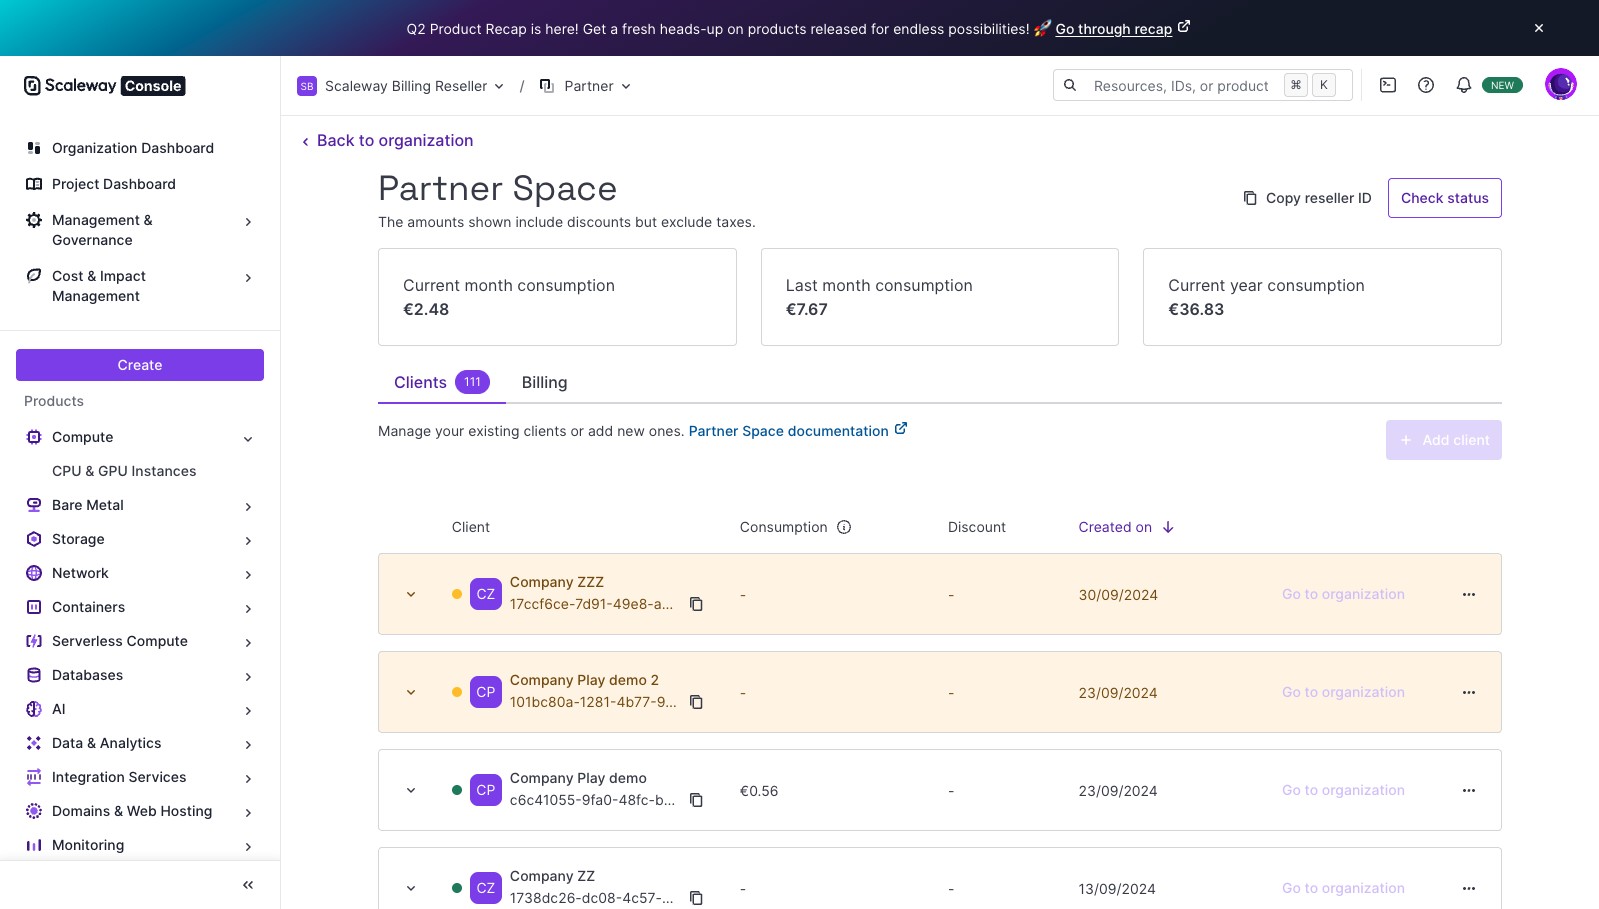Viewport: 1599px width, 909px height.
Task: Open Company Play demo 2 options menu
Action: (x=1469, y=692)
